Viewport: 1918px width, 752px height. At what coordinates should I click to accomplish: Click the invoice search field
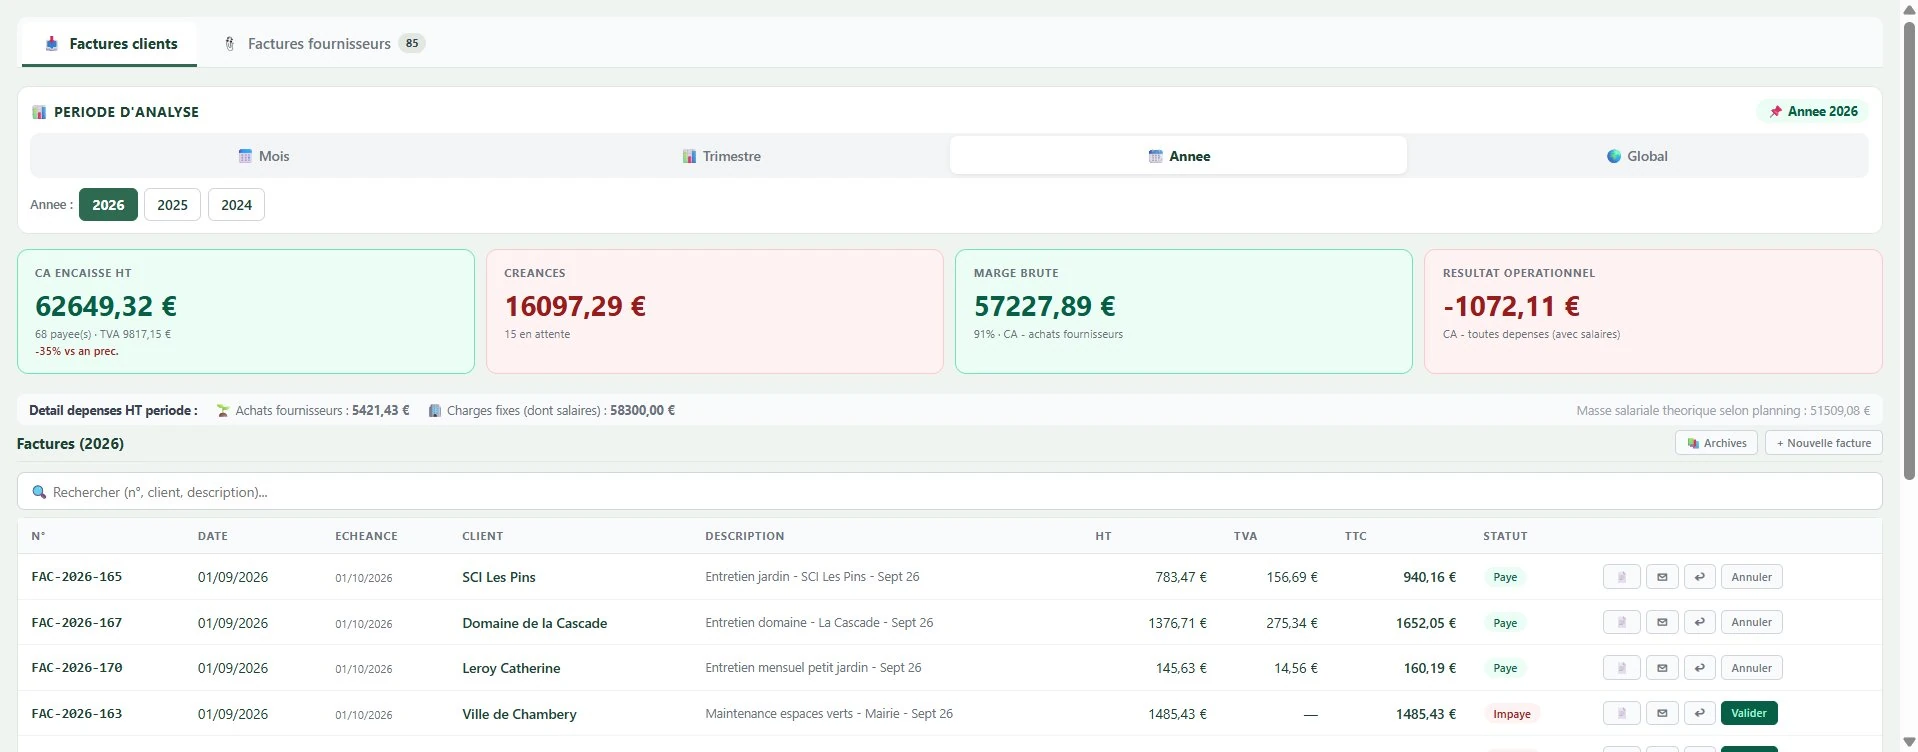pos(949,492)
